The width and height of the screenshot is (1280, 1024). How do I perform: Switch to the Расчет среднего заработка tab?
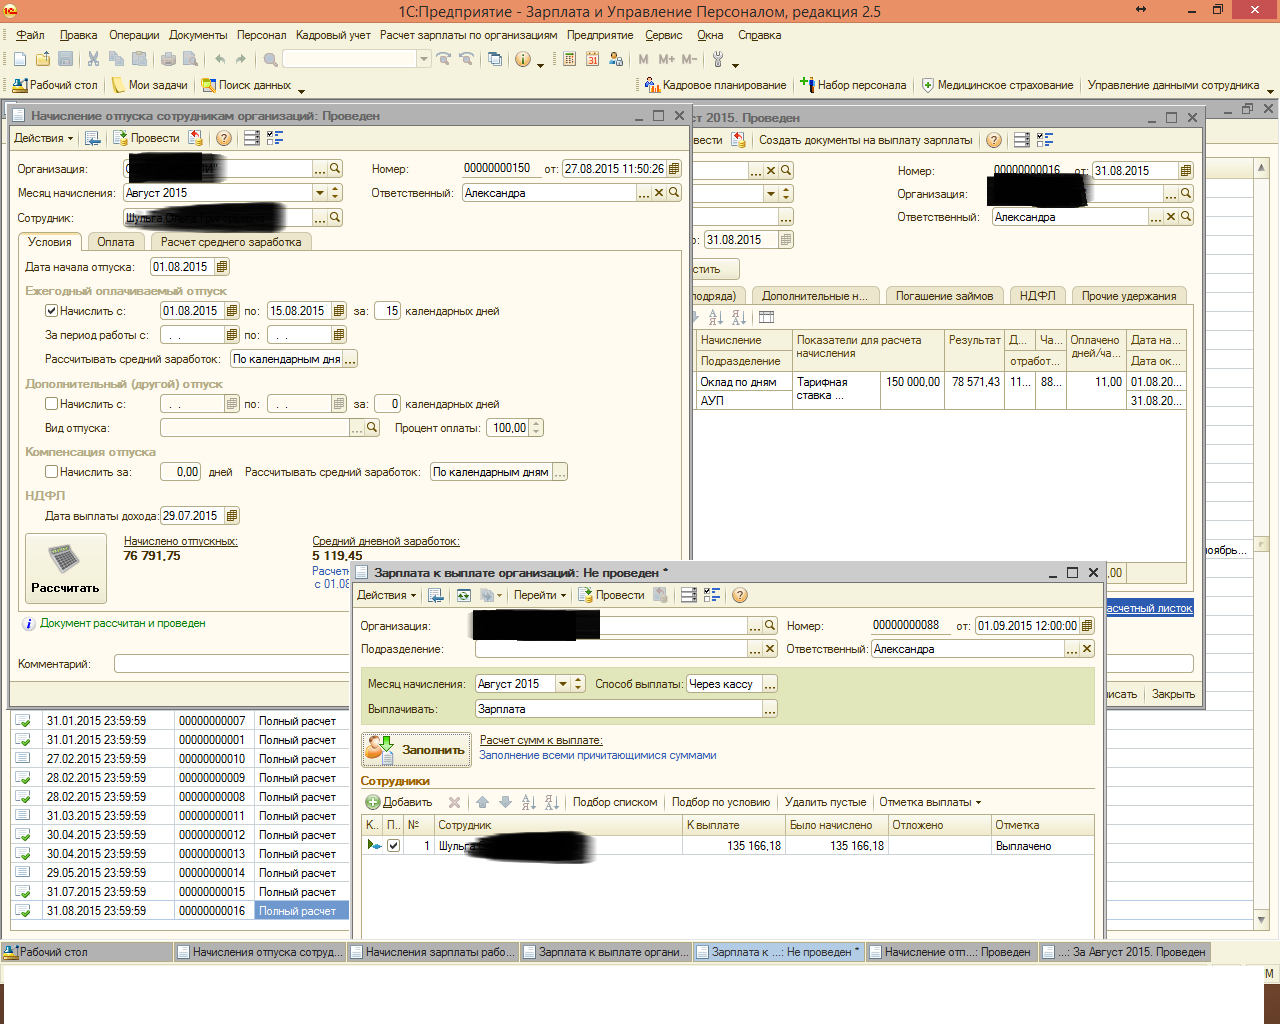(231, 242)
